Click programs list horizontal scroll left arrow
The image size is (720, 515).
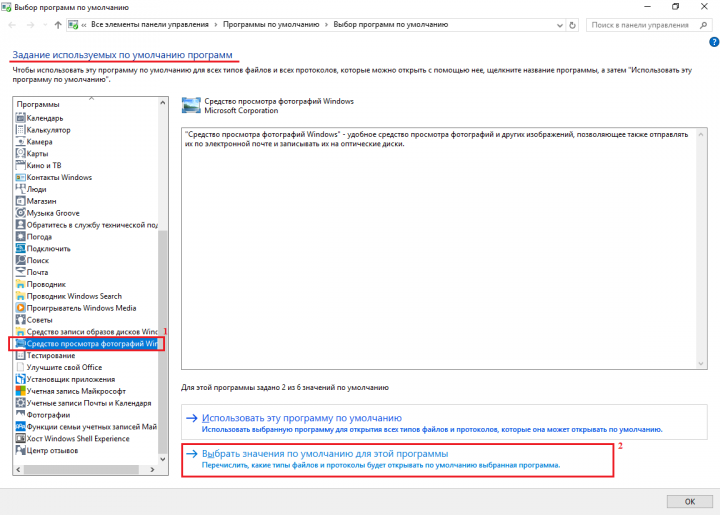(18, 470)
